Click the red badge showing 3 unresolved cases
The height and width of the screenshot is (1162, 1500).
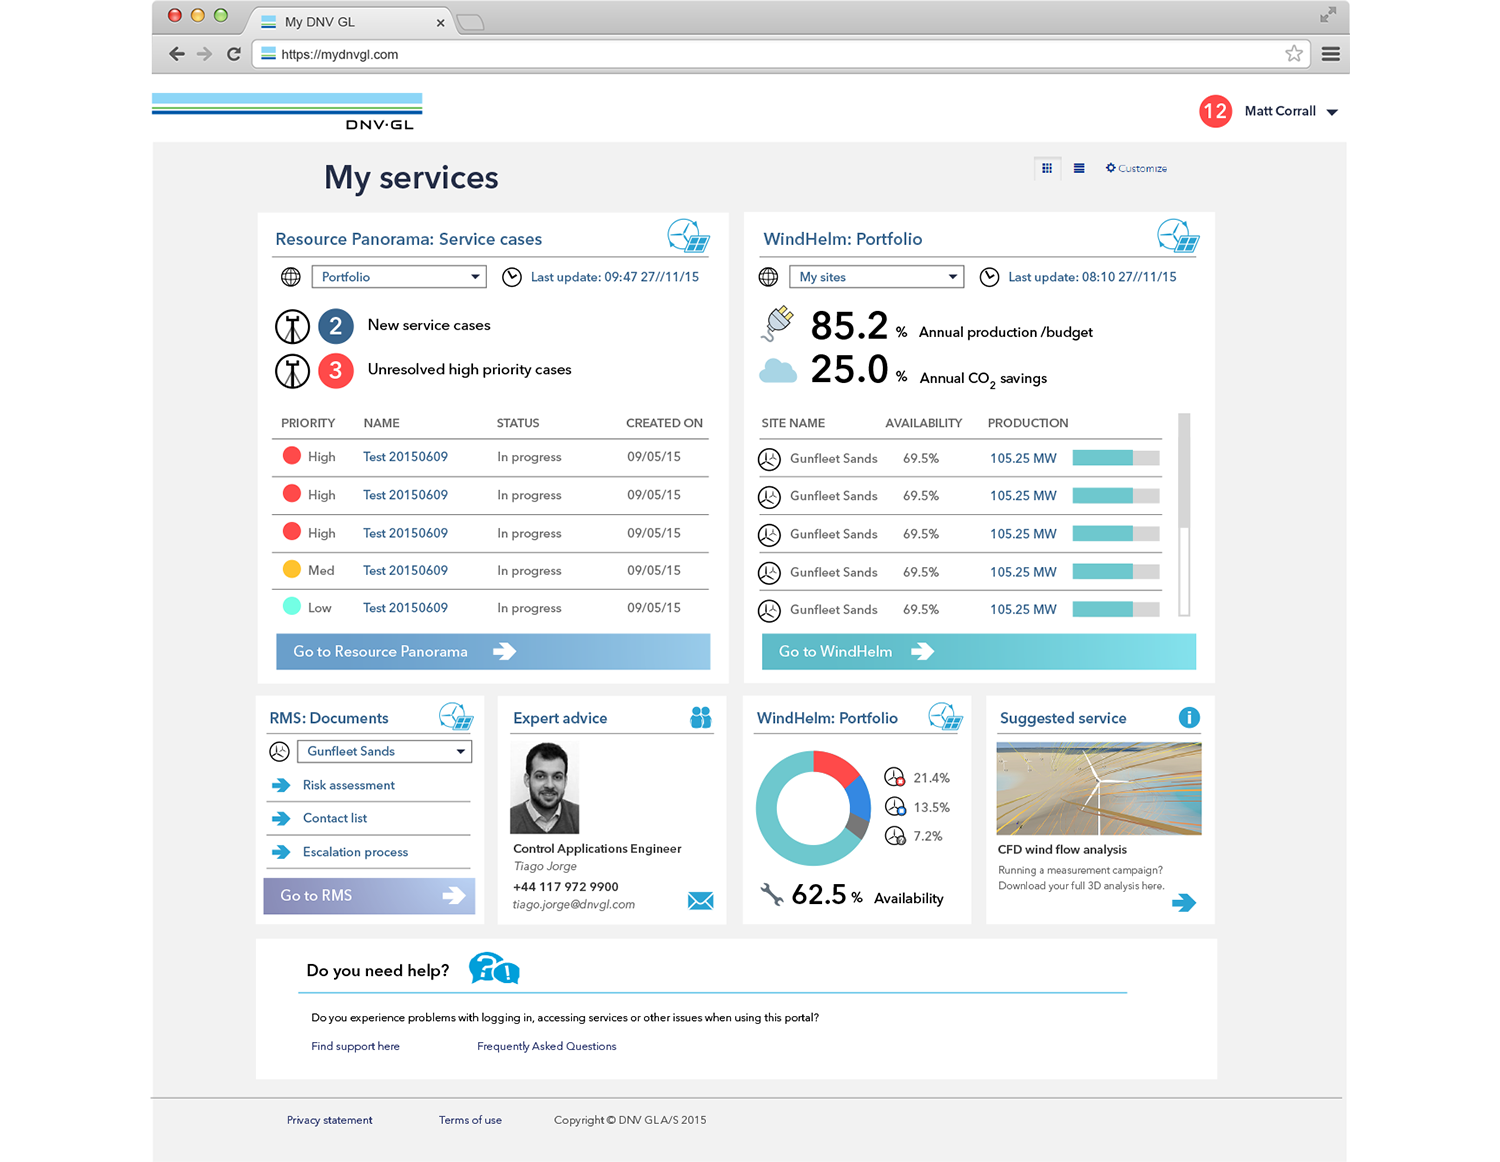[336, 371]
